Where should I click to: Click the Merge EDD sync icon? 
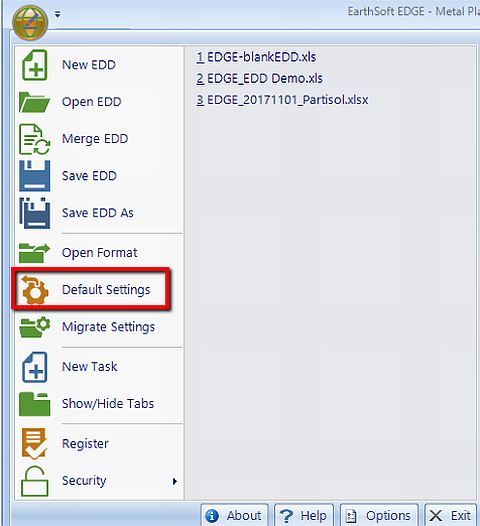click(35, 139)
